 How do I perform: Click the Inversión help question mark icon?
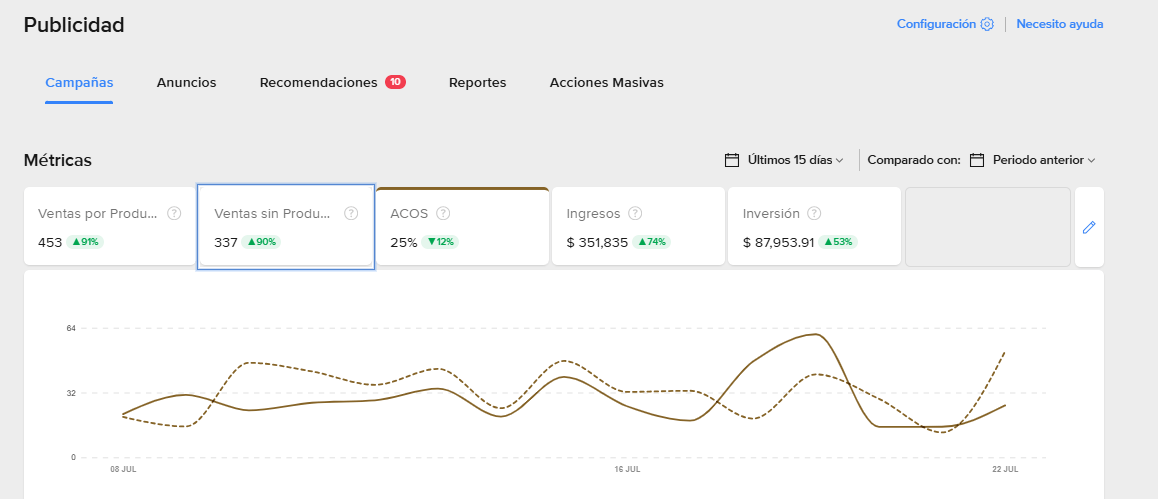tap(814, 213)
